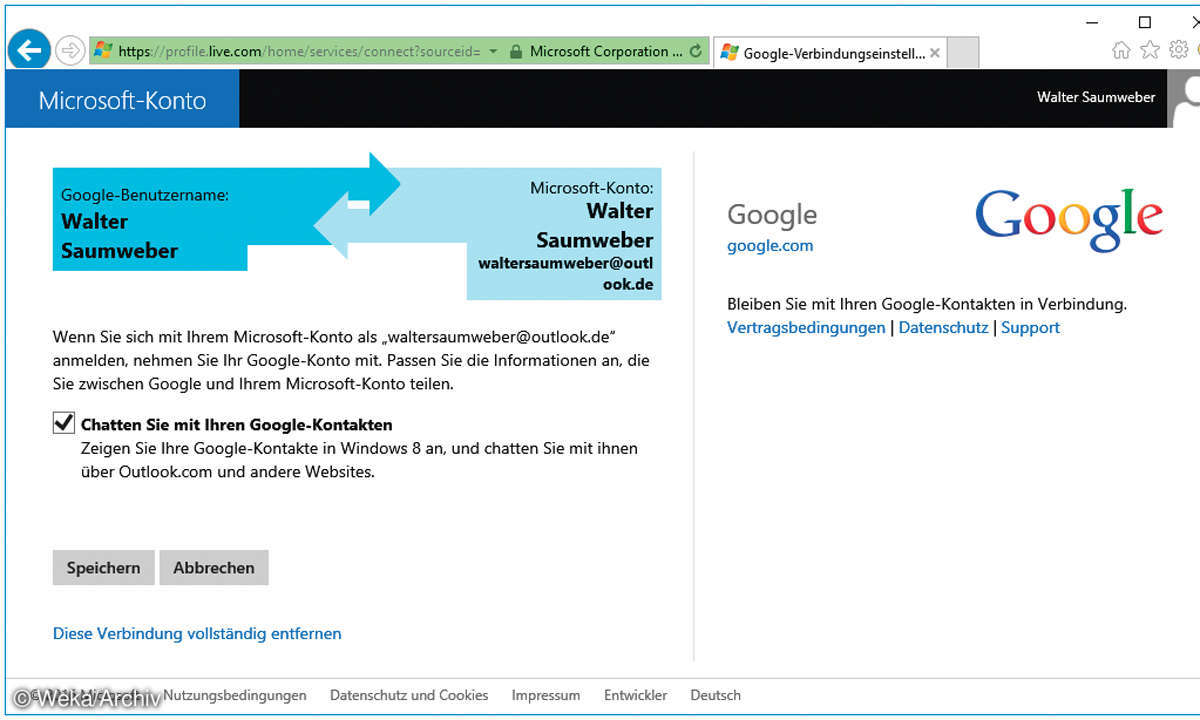Click the Abbrechen button

214,567
